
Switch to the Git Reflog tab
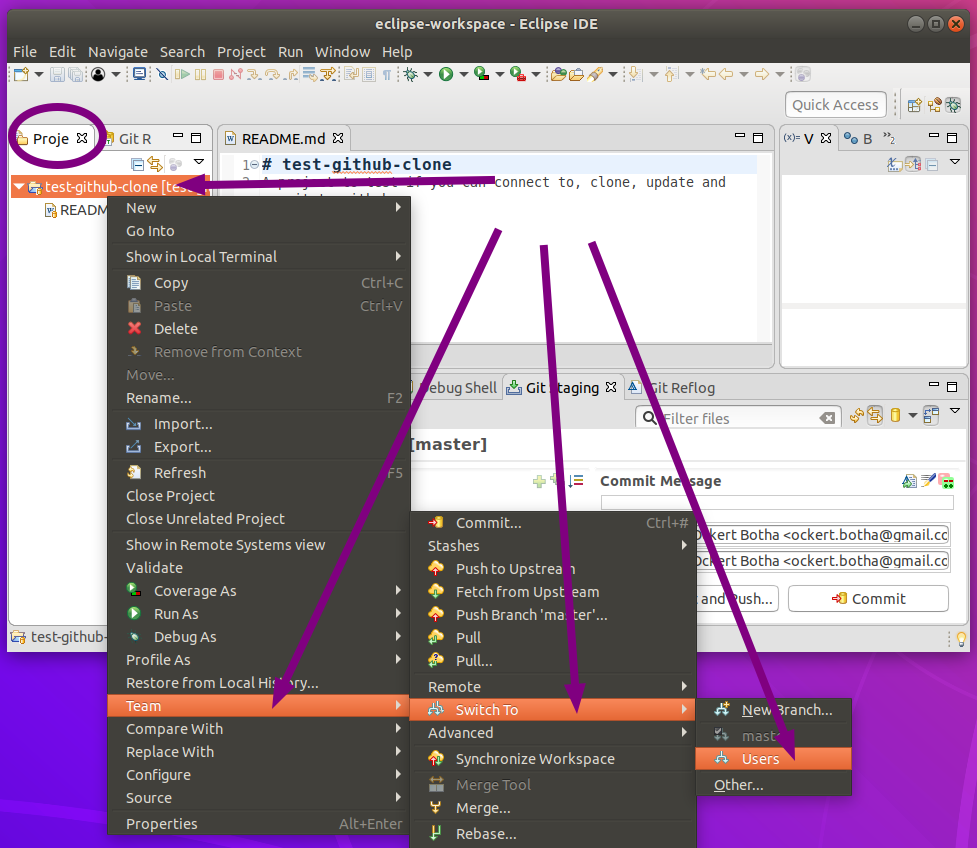tap(672, 388)
